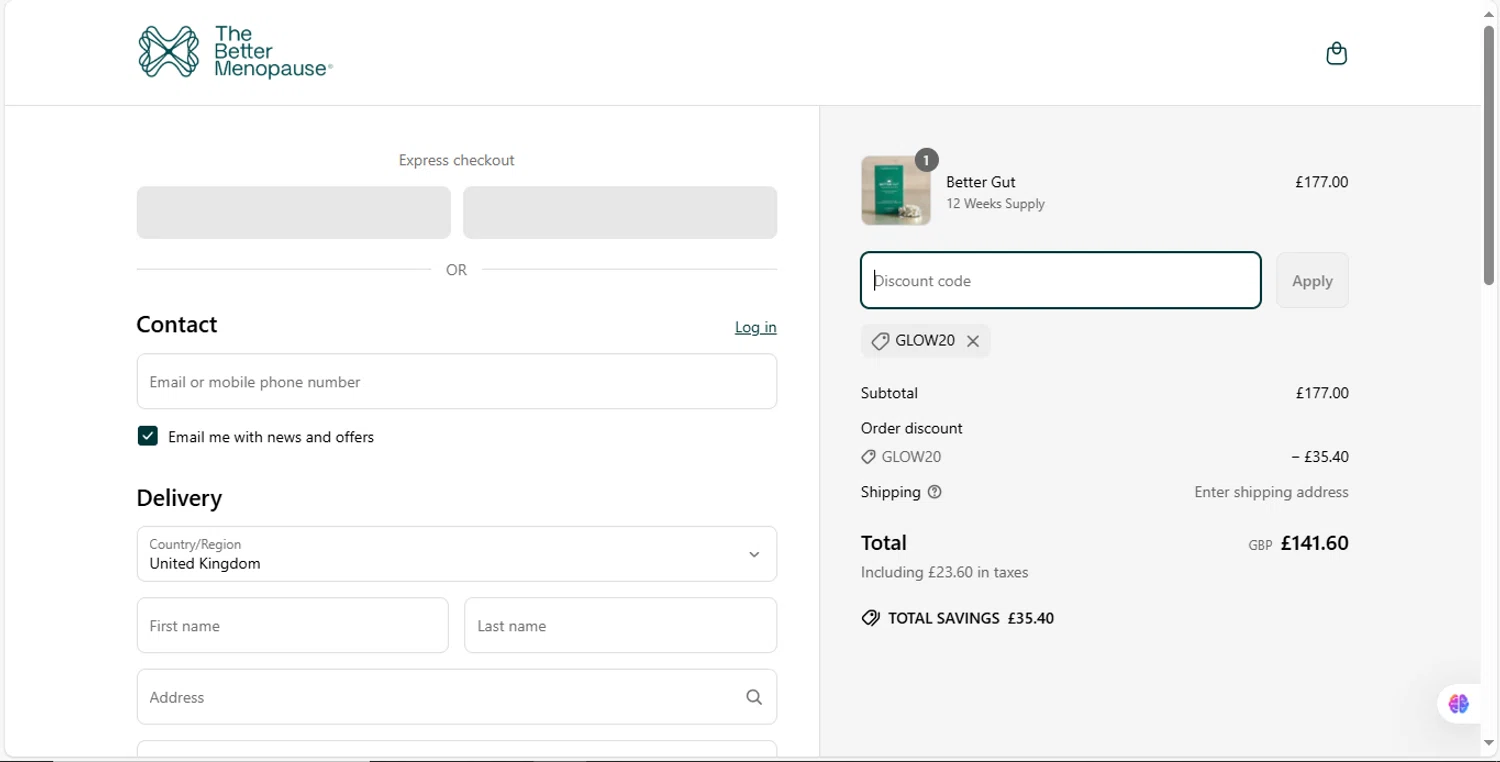
Task: Focus the Discount code input field
Action: pos(1061,281)
